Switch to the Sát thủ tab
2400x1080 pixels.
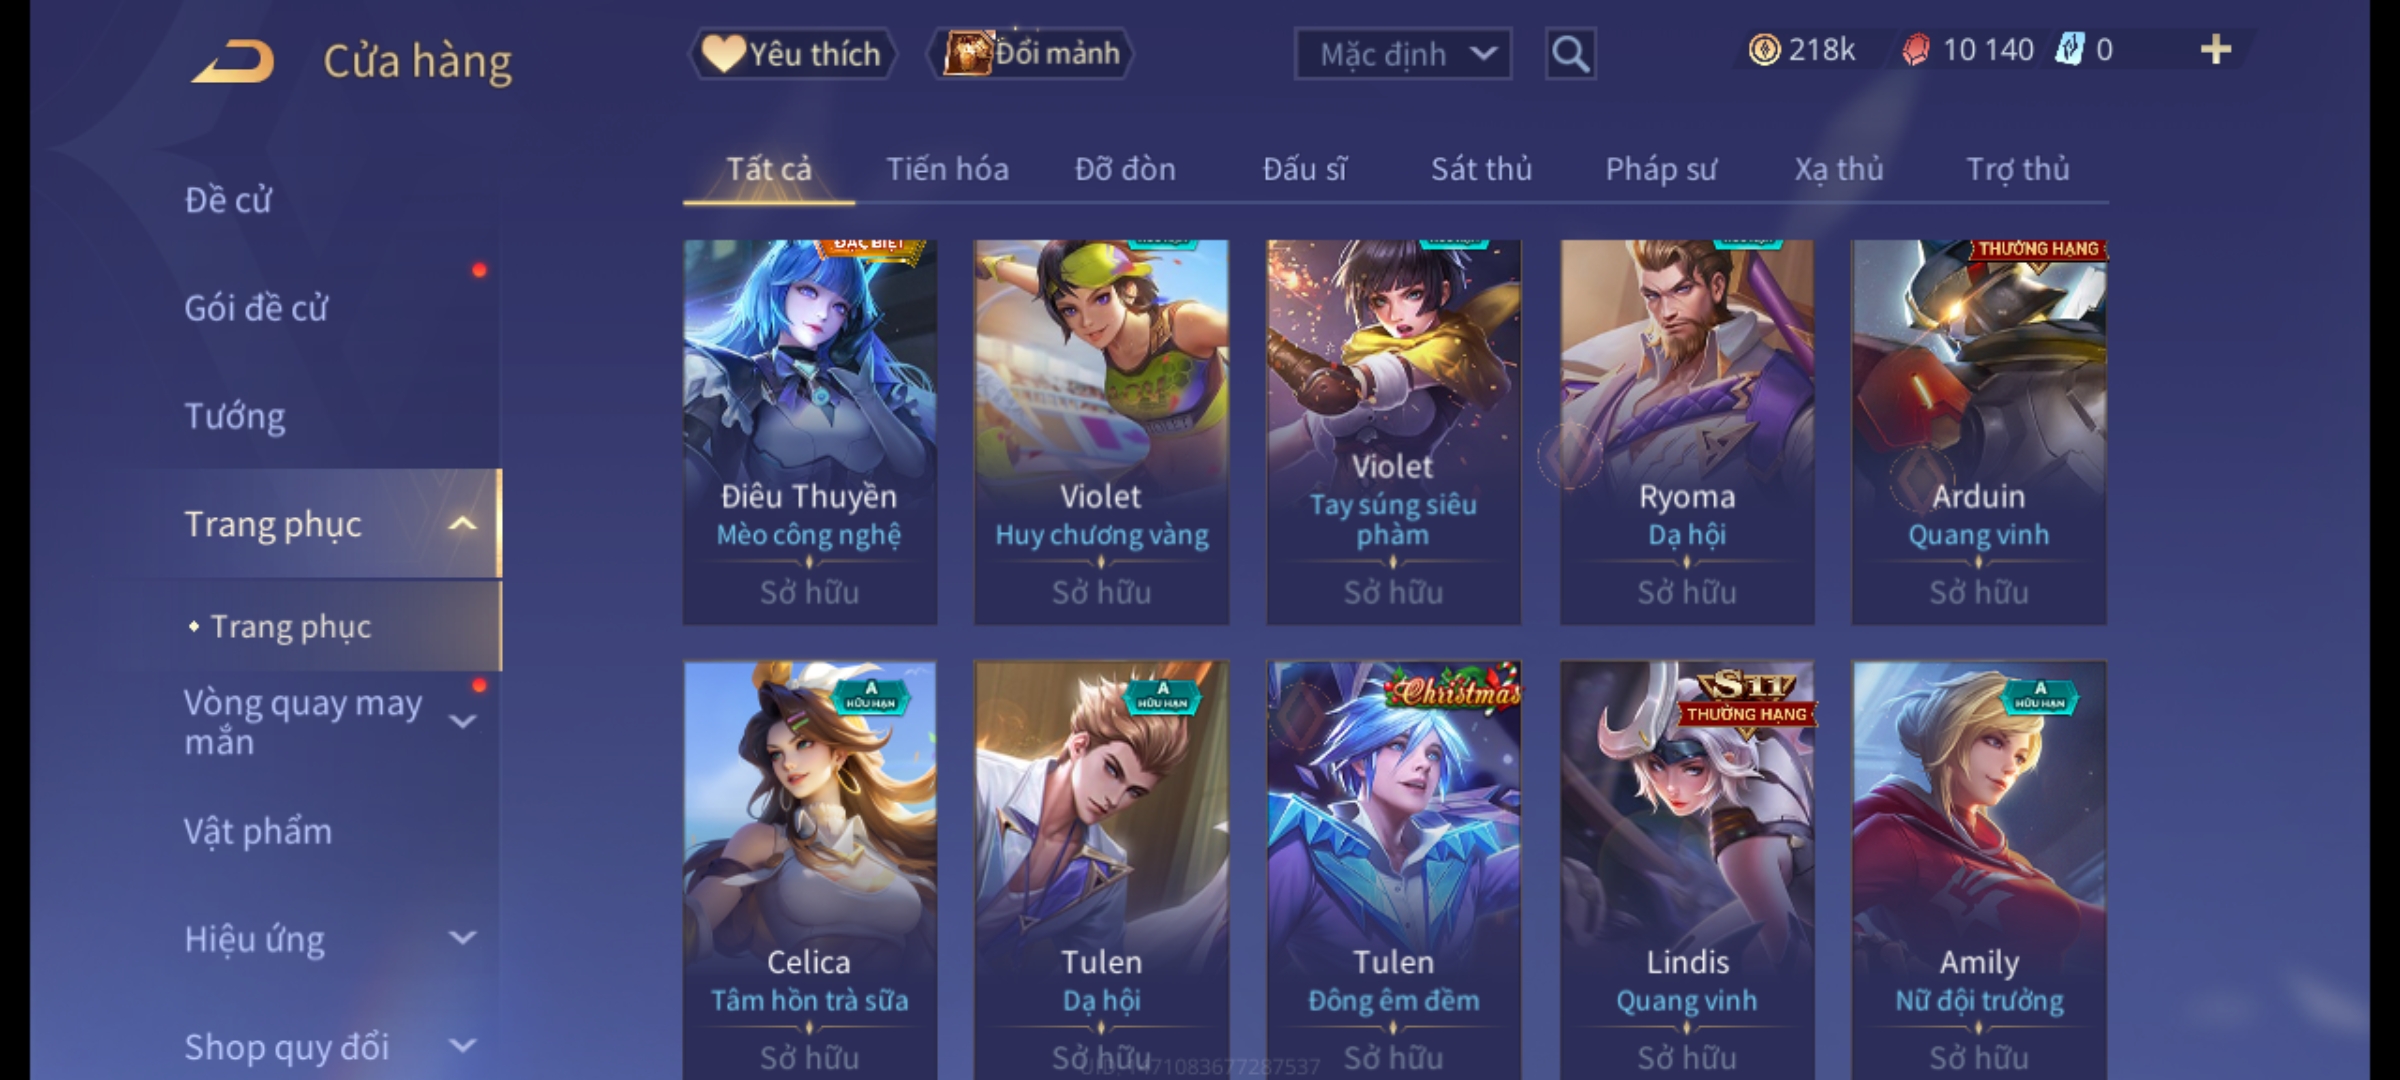(1481, 169)
